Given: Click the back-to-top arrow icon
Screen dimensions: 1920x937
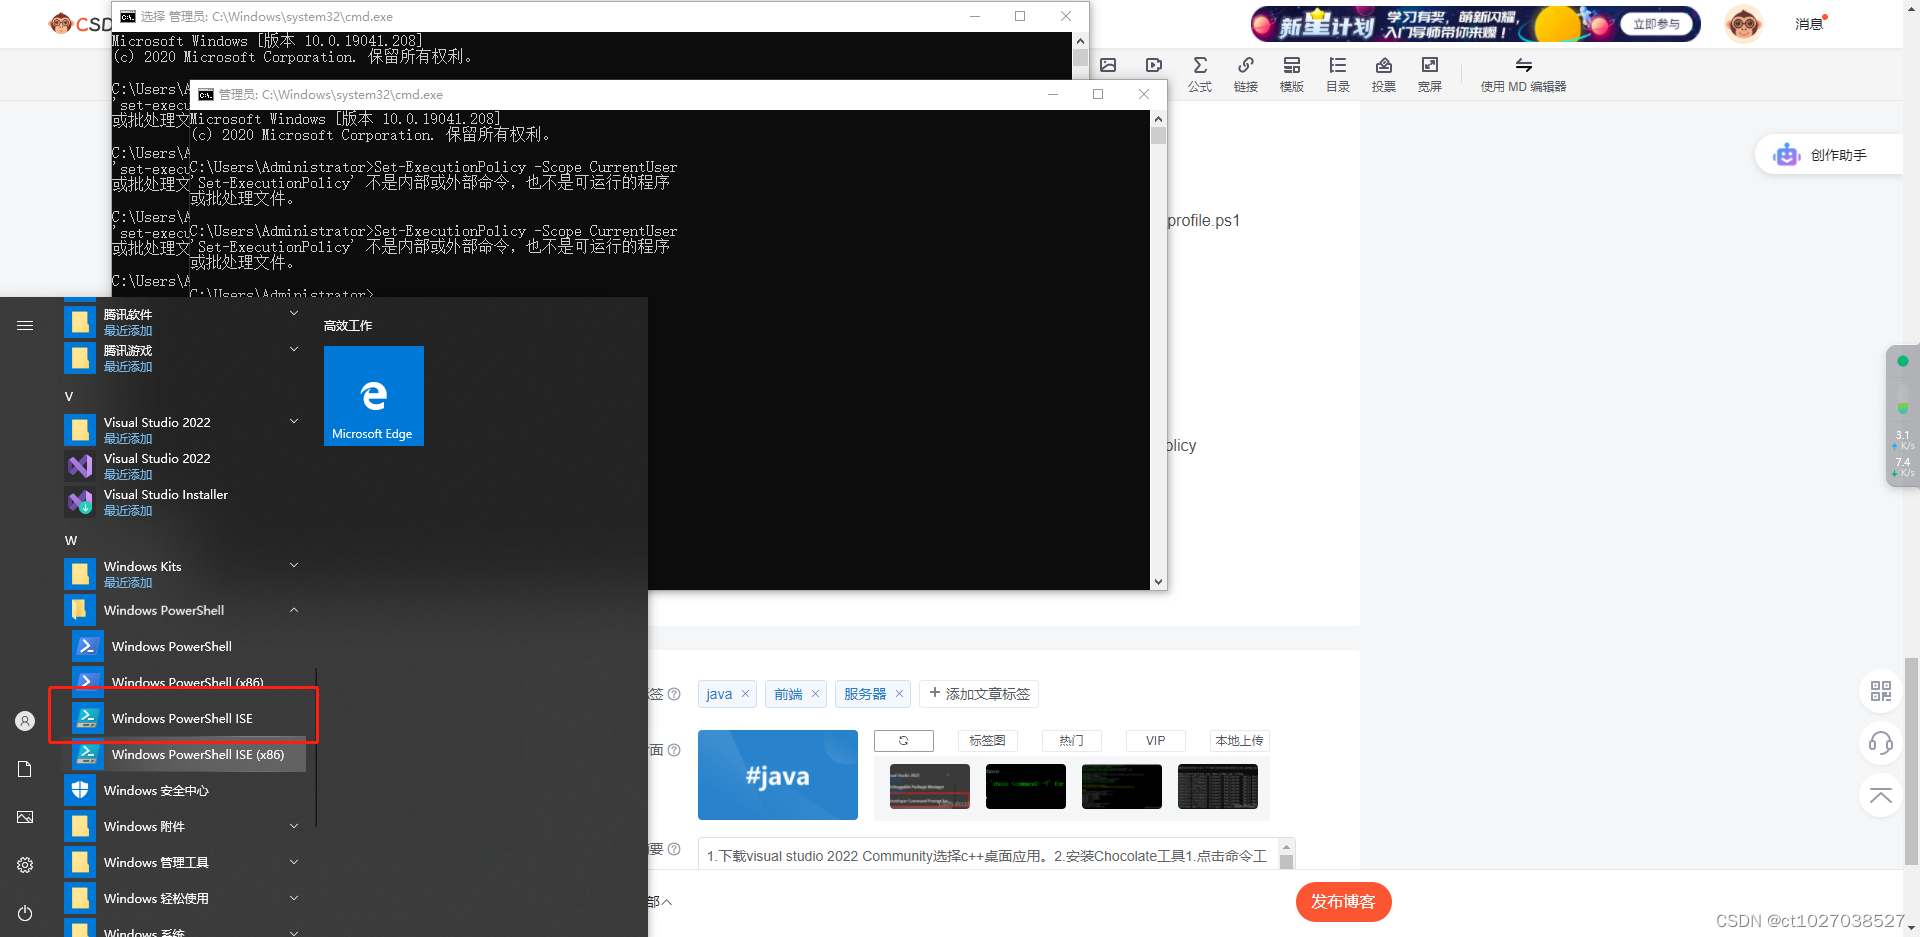Looking at the screenshot, I should tap(1881, 796).
